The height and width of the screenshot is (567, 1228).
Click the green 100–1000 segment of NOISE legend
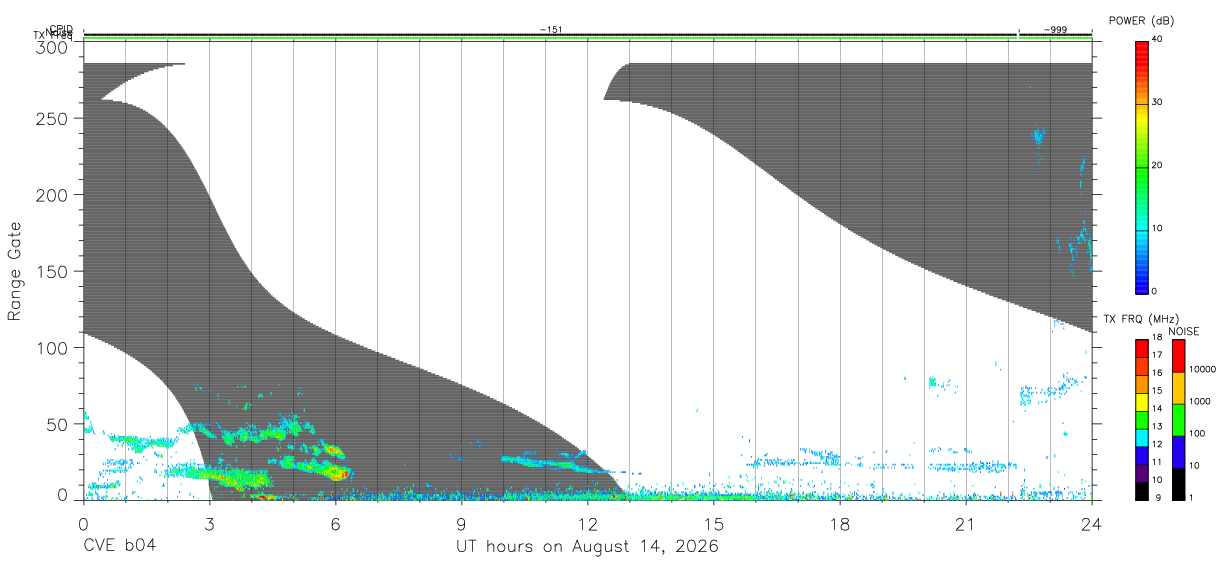pos(1178,420)
